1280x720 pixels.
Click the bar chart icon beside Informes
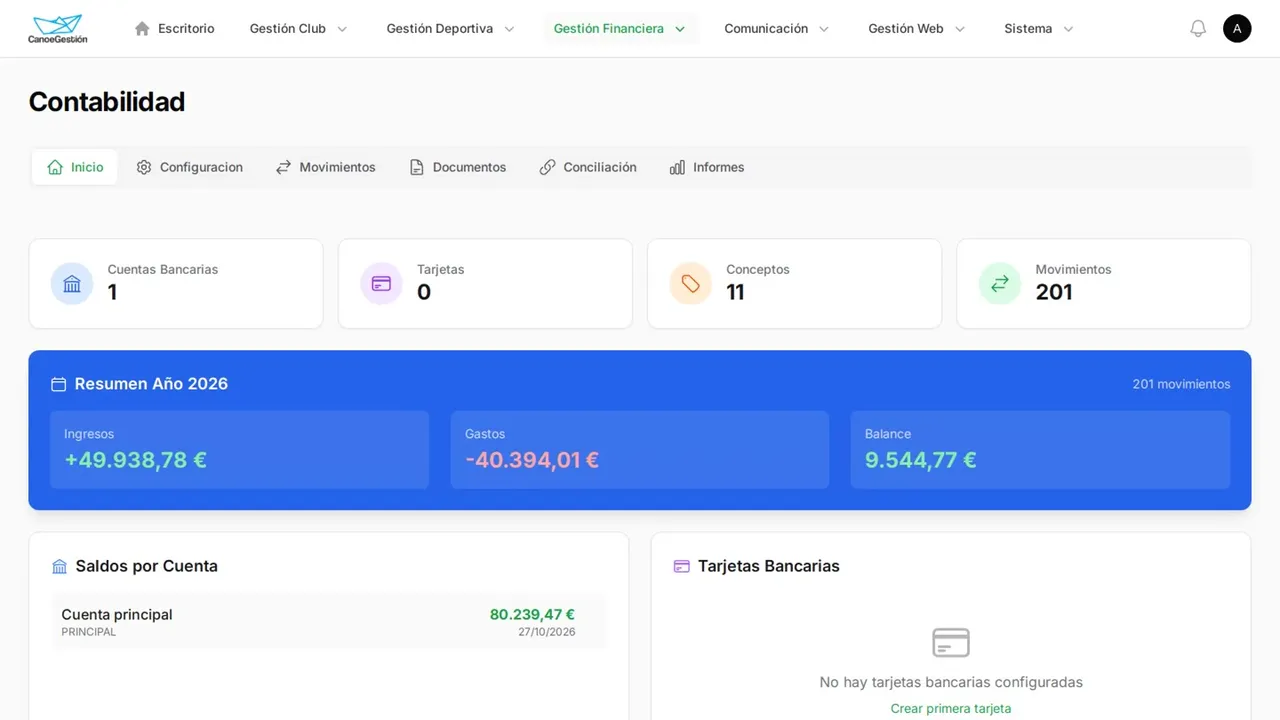(677, 167)
